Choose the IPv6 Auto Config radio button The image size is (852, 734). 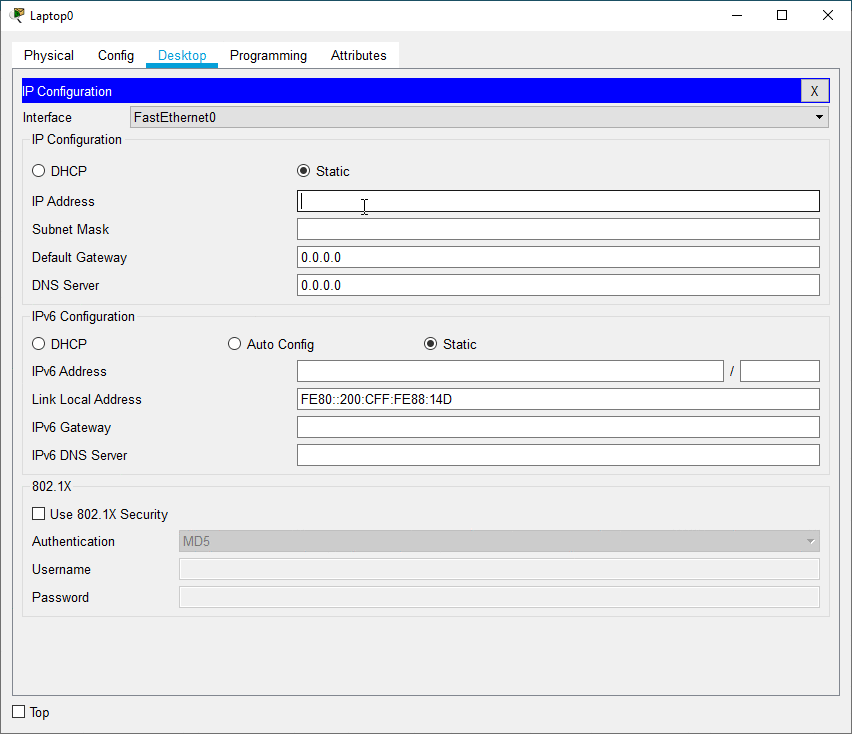[235, 344]
